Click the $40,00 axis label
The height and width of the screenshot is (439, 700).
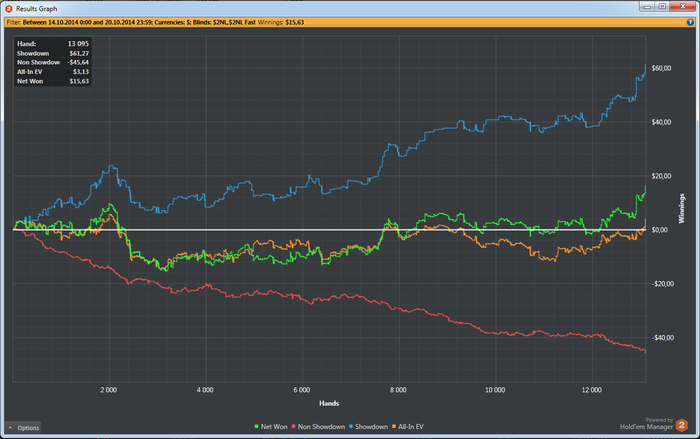pyautogui.click(x=661, y=122)
